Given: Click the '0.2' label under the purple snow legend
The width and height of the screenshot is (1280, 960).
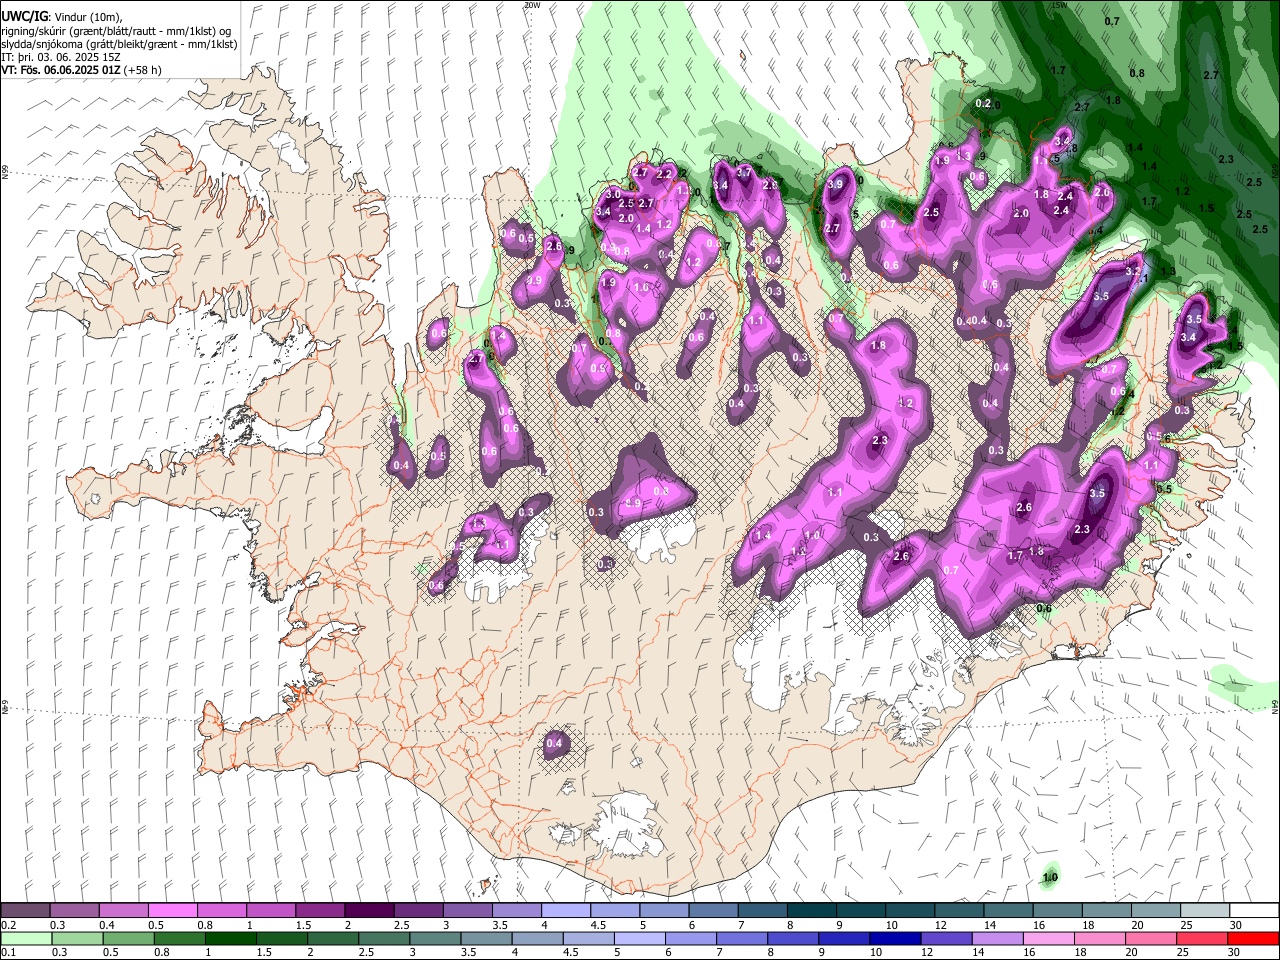Looking at the screenshot, I should coord(9,925).
